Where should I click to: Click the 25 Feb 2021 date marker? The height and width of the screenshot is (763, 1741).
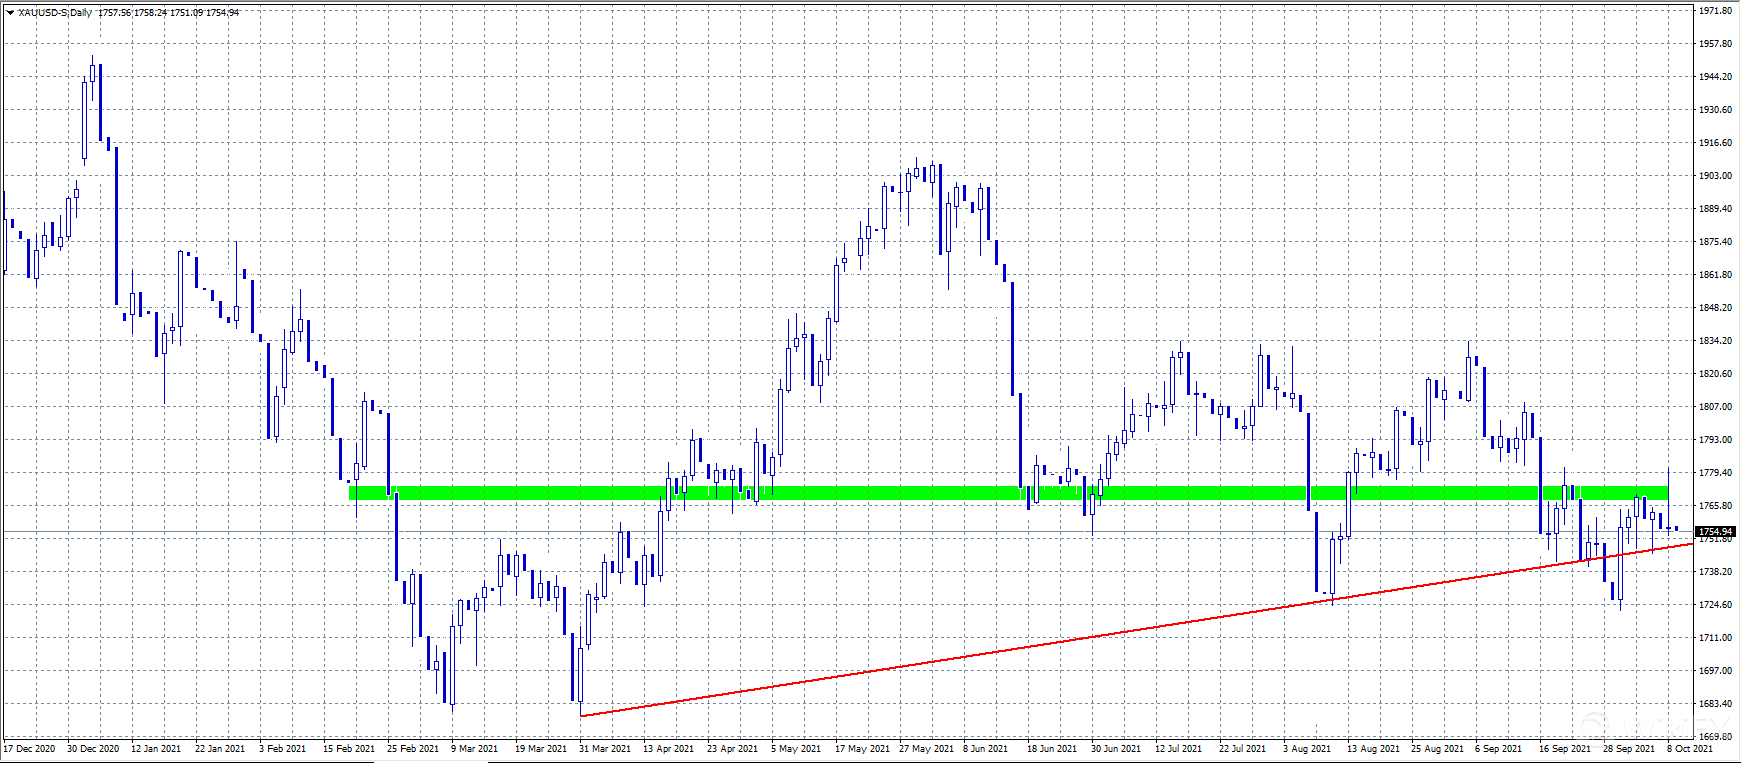(x=413, y=749)
